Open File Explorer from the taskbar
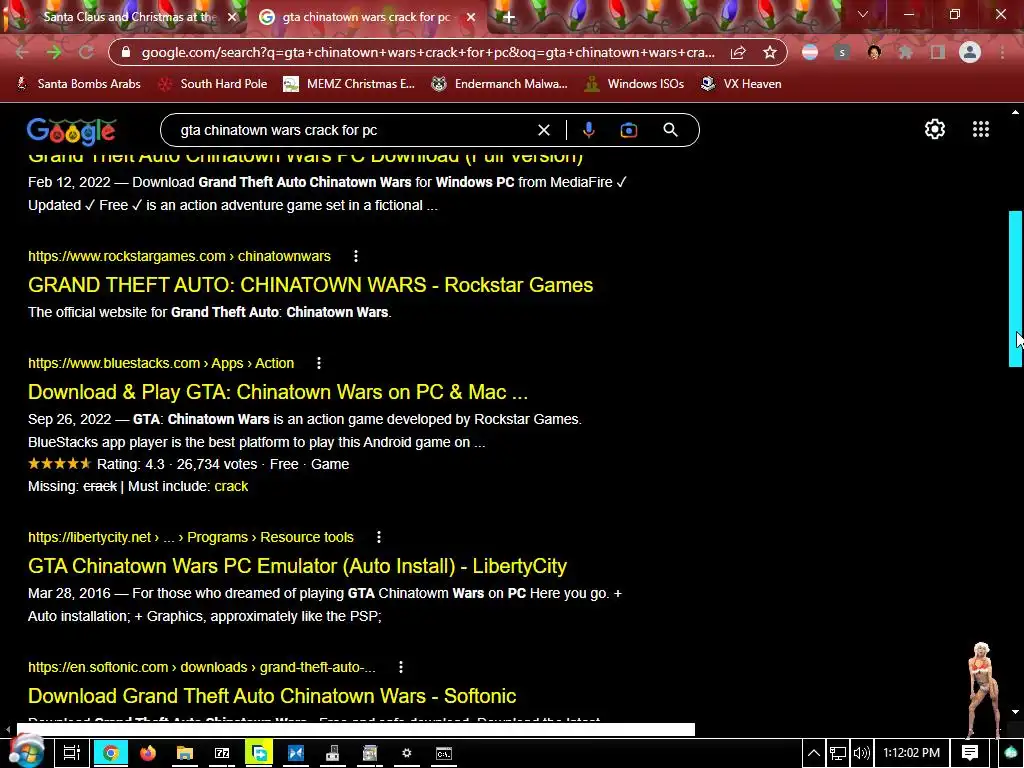 185,753
